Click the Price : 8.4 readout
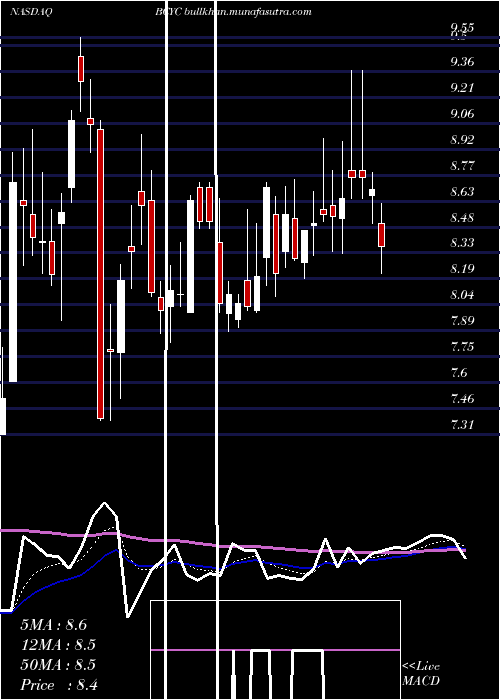Screen dimensions: 500x700 point(59,685)
